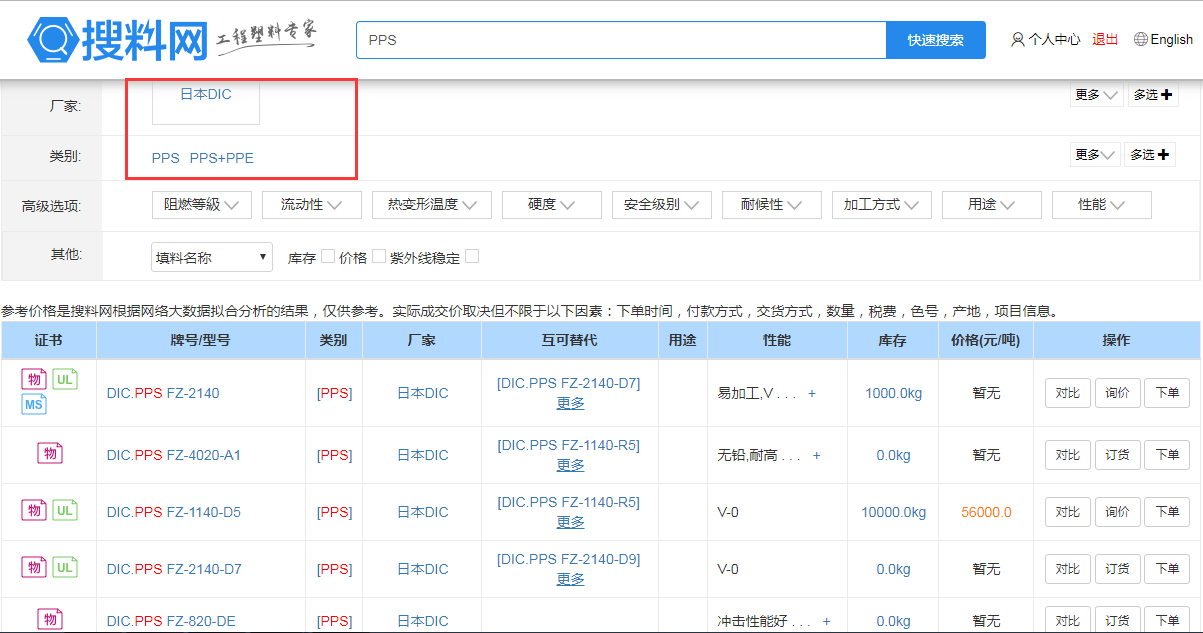Focus the PPS search input field
The width and height of the screenshot is (1203, 633).
[620, 40]
